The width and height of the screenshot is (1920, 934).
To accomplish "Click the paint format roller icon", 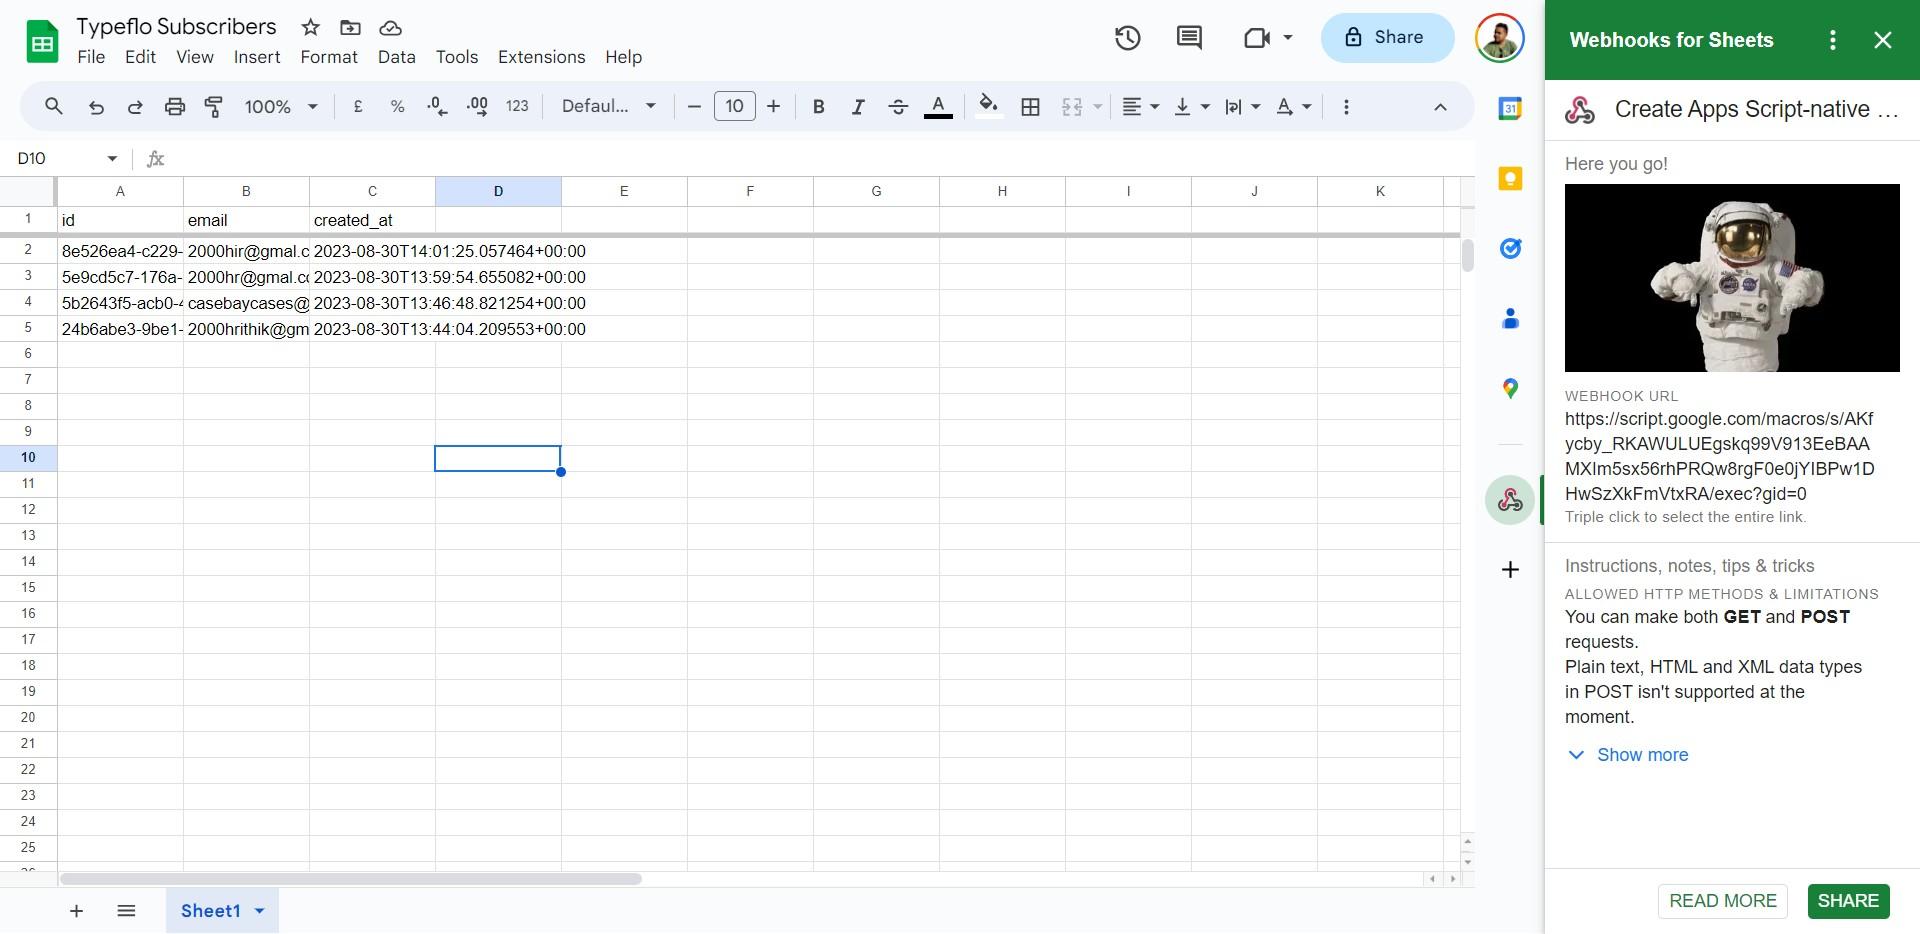I will click(214, 107).
